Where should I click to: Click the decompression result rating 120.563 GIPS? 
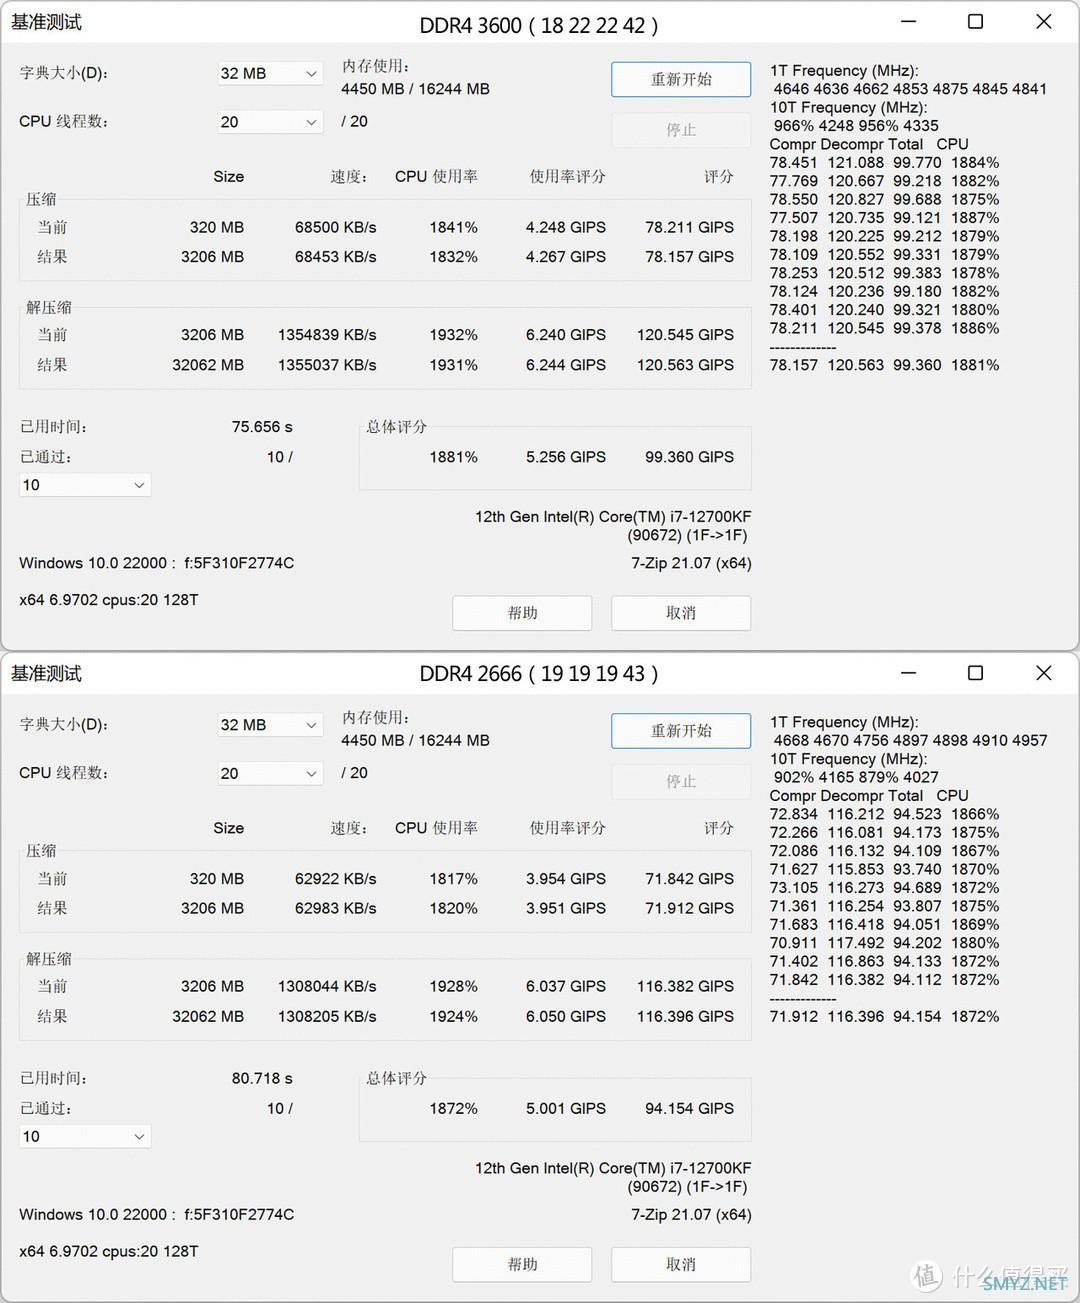click(x=686, y=365)
